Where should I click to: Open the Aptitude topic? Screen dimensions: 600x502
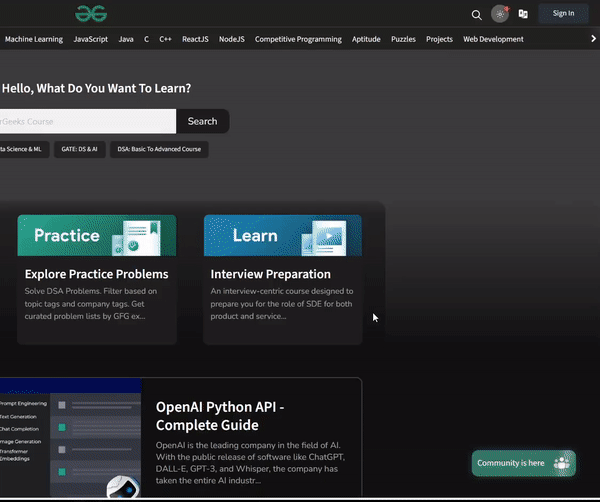click(366, 39)
